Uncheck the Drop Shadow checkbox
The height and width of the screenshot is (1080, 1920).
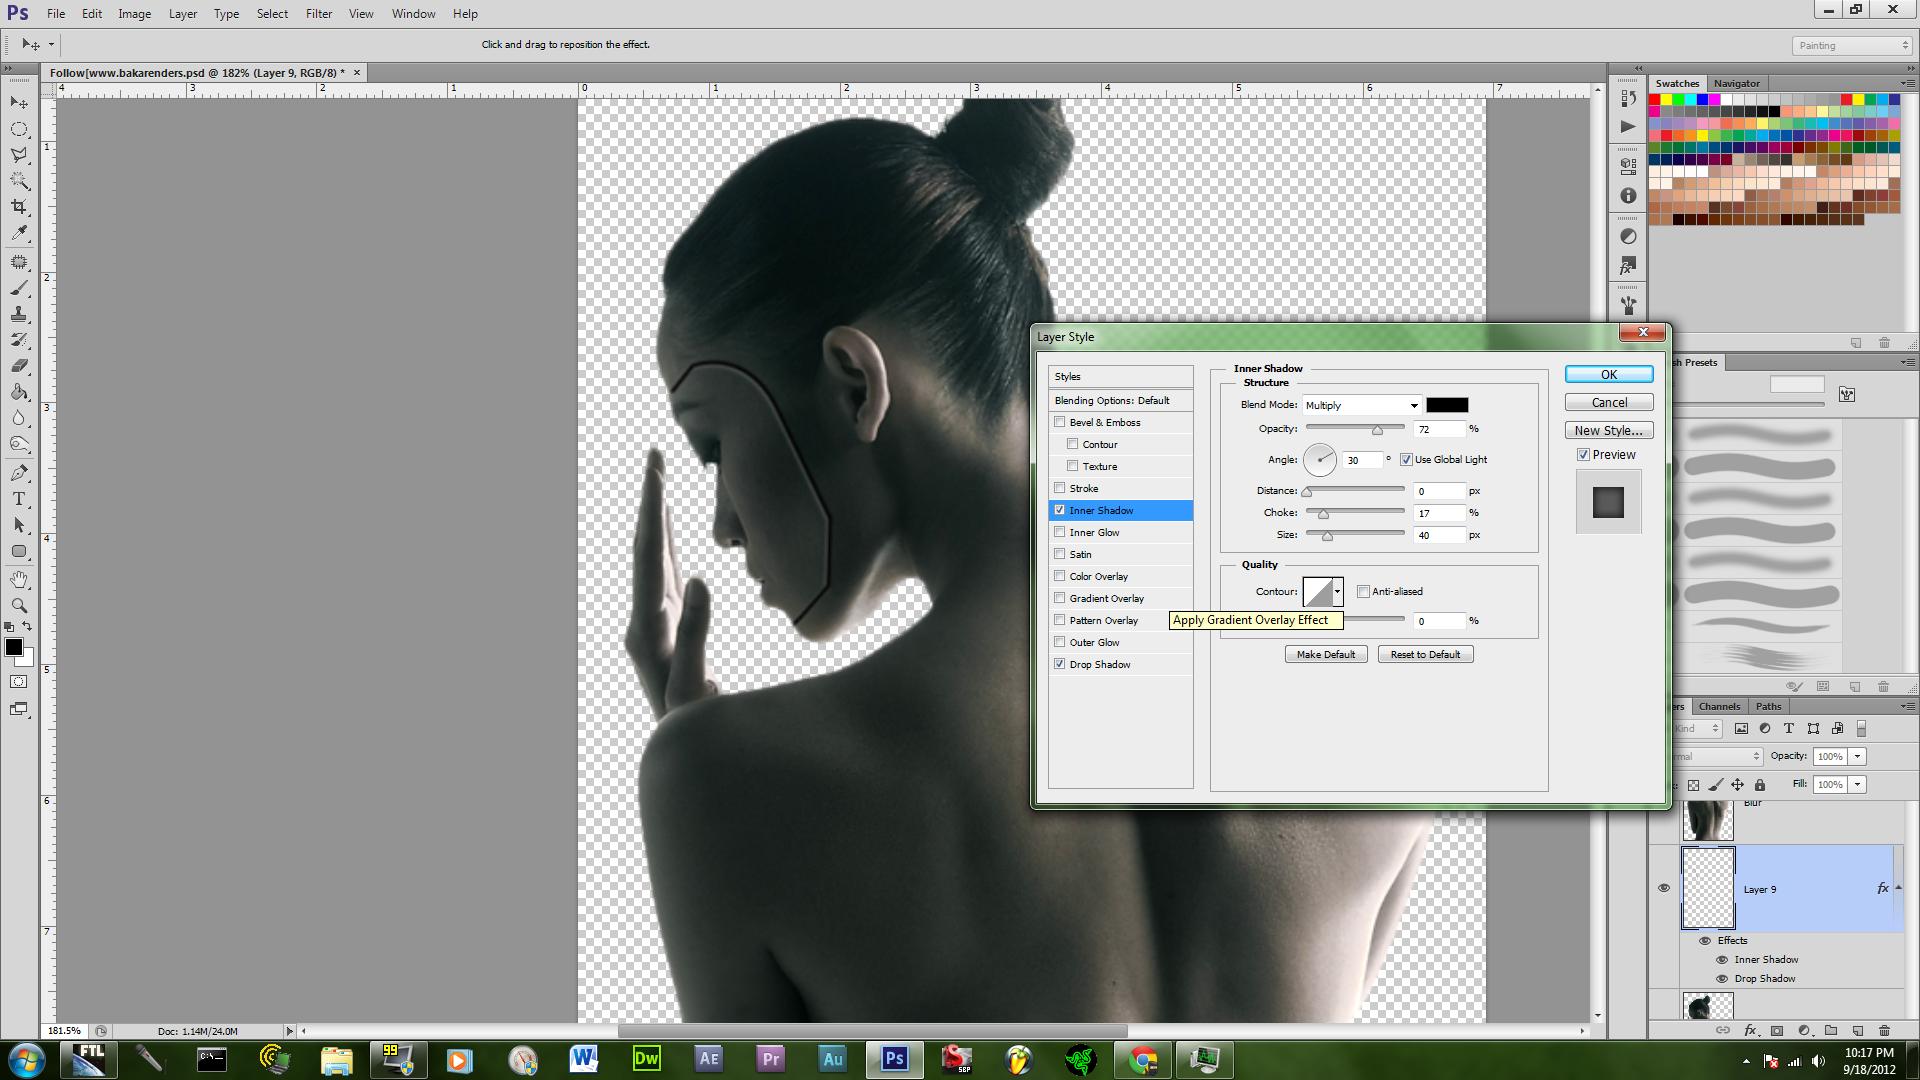point(1060,664)
